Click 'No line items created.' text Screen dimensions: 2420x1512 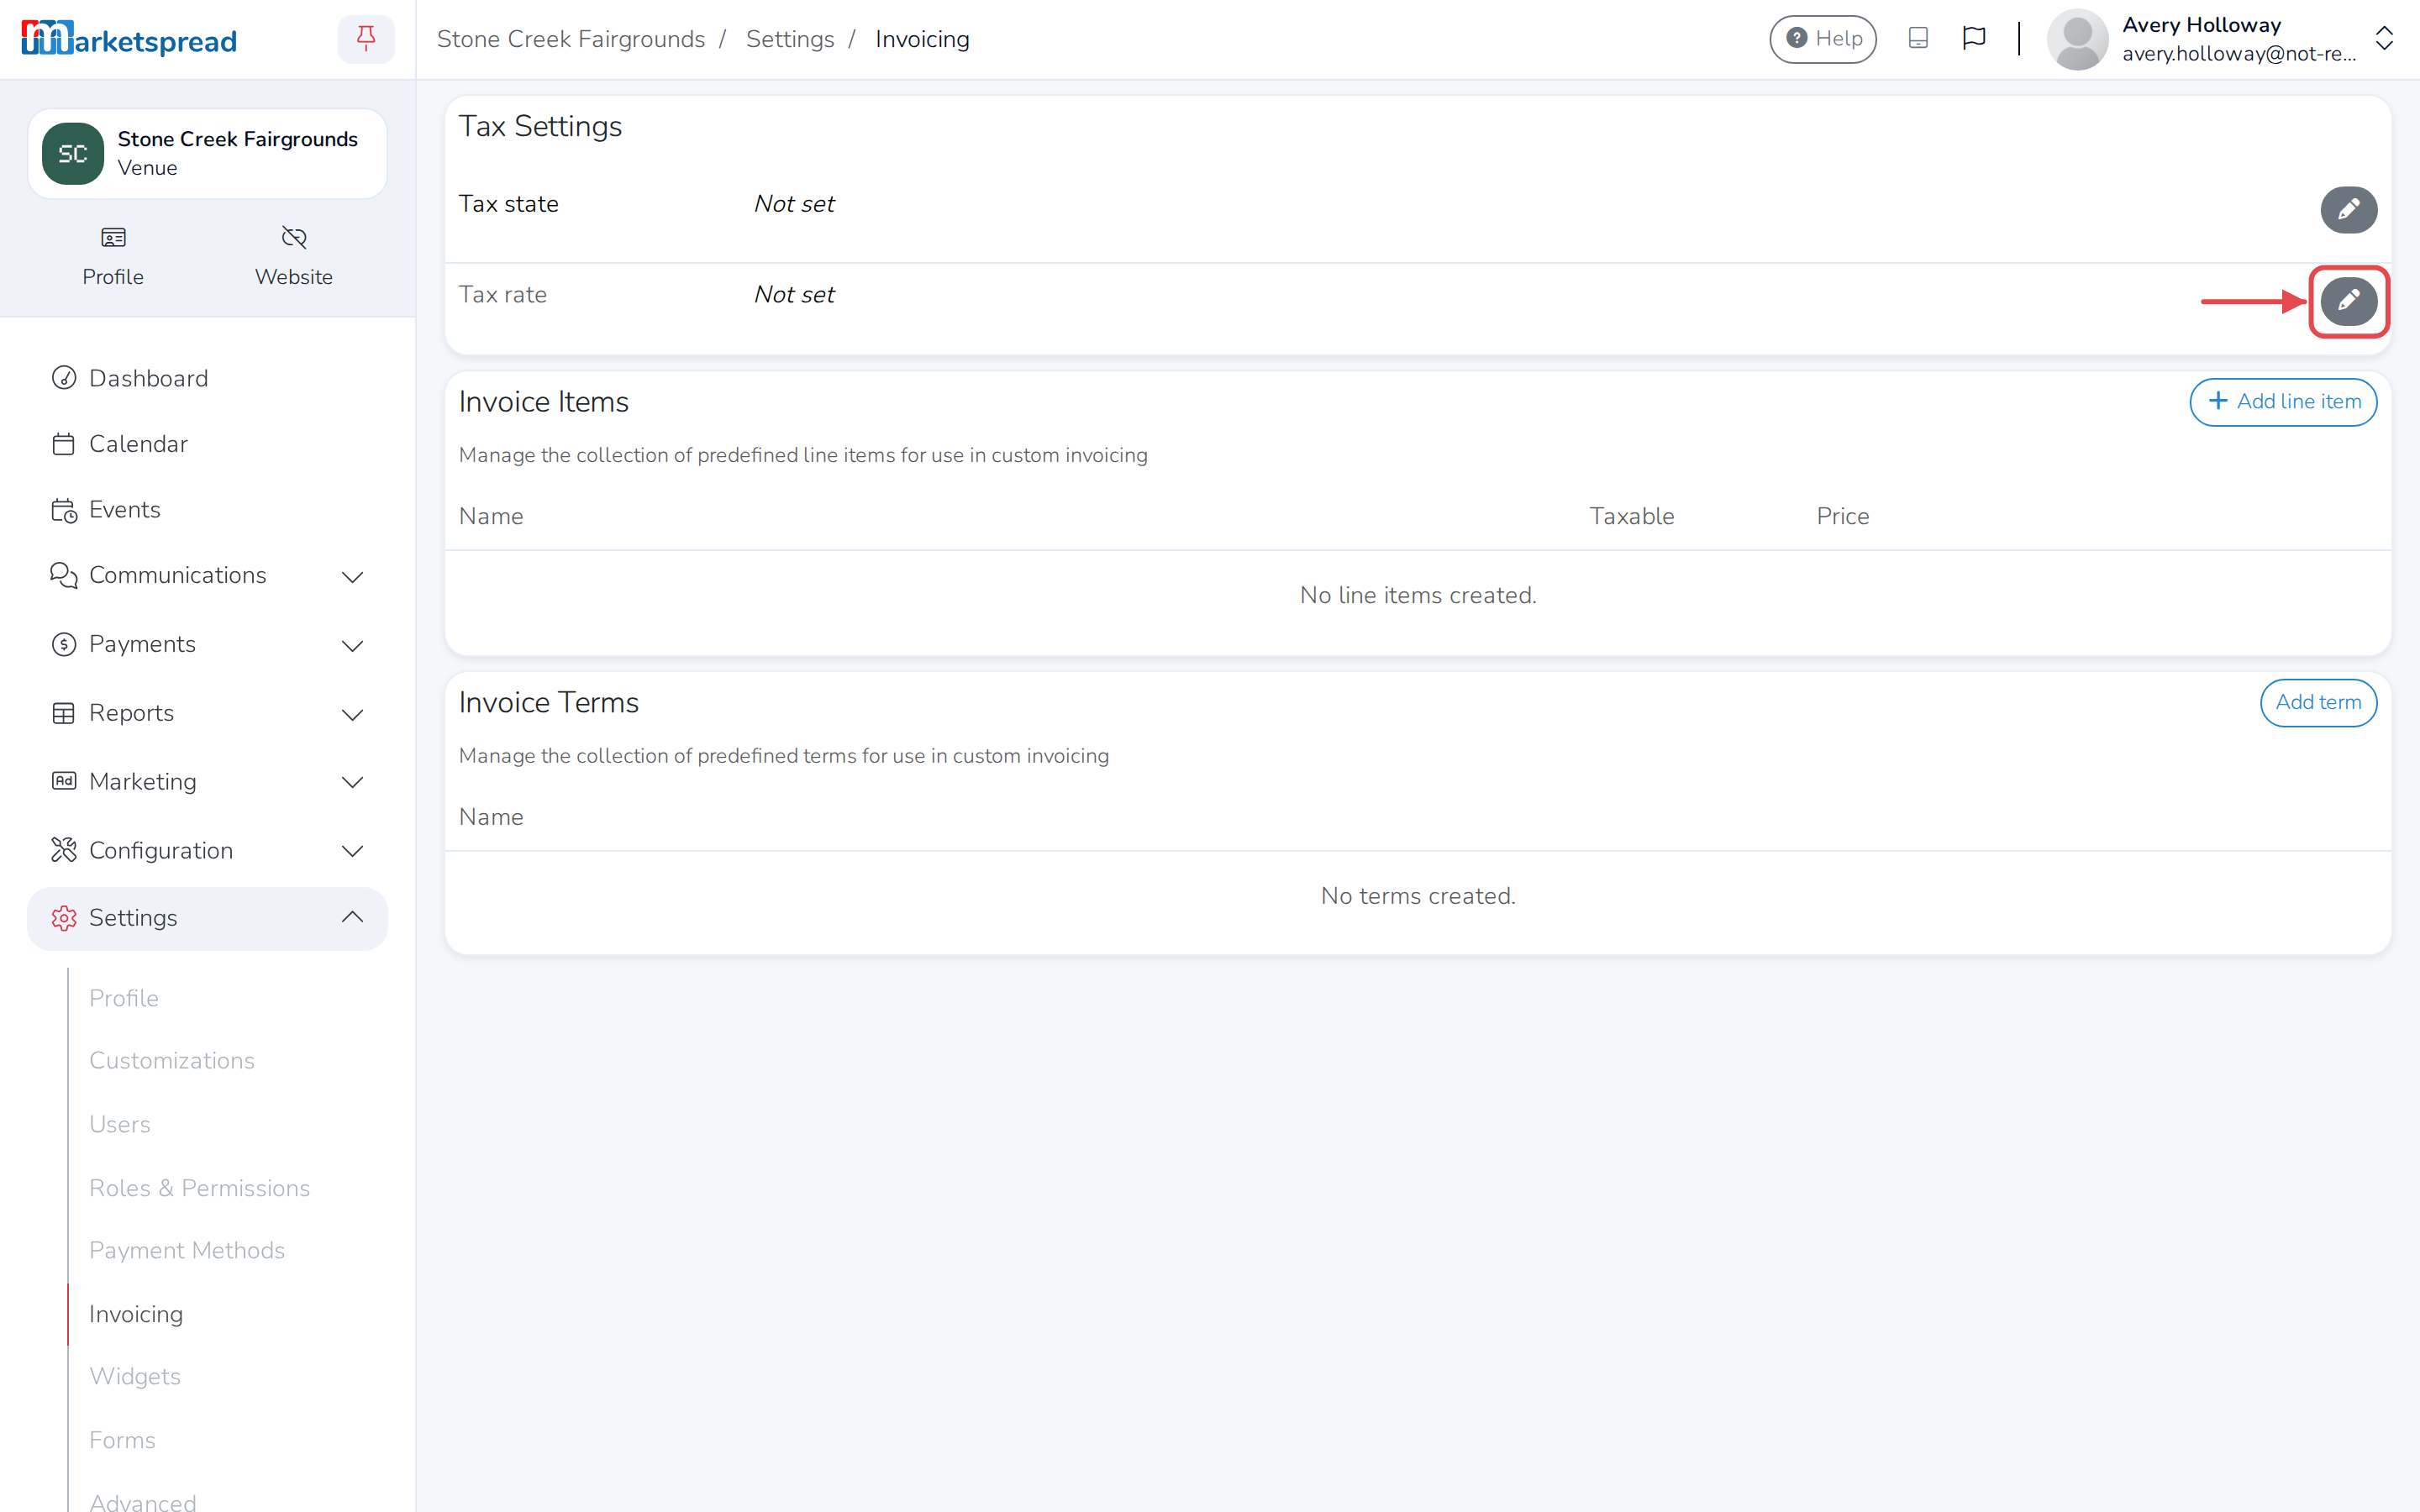coord(1418,595)
